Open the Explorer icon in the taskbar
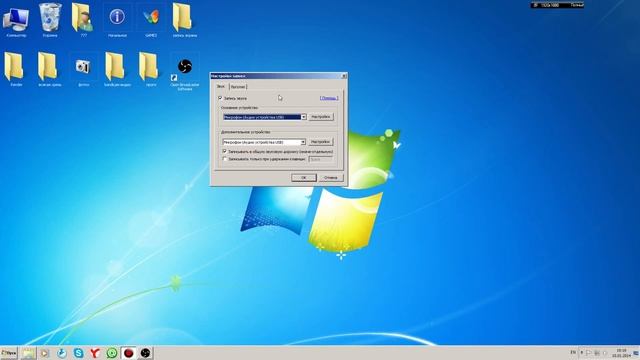The height and width of the screenshot is (360, 640). (29, 353)
